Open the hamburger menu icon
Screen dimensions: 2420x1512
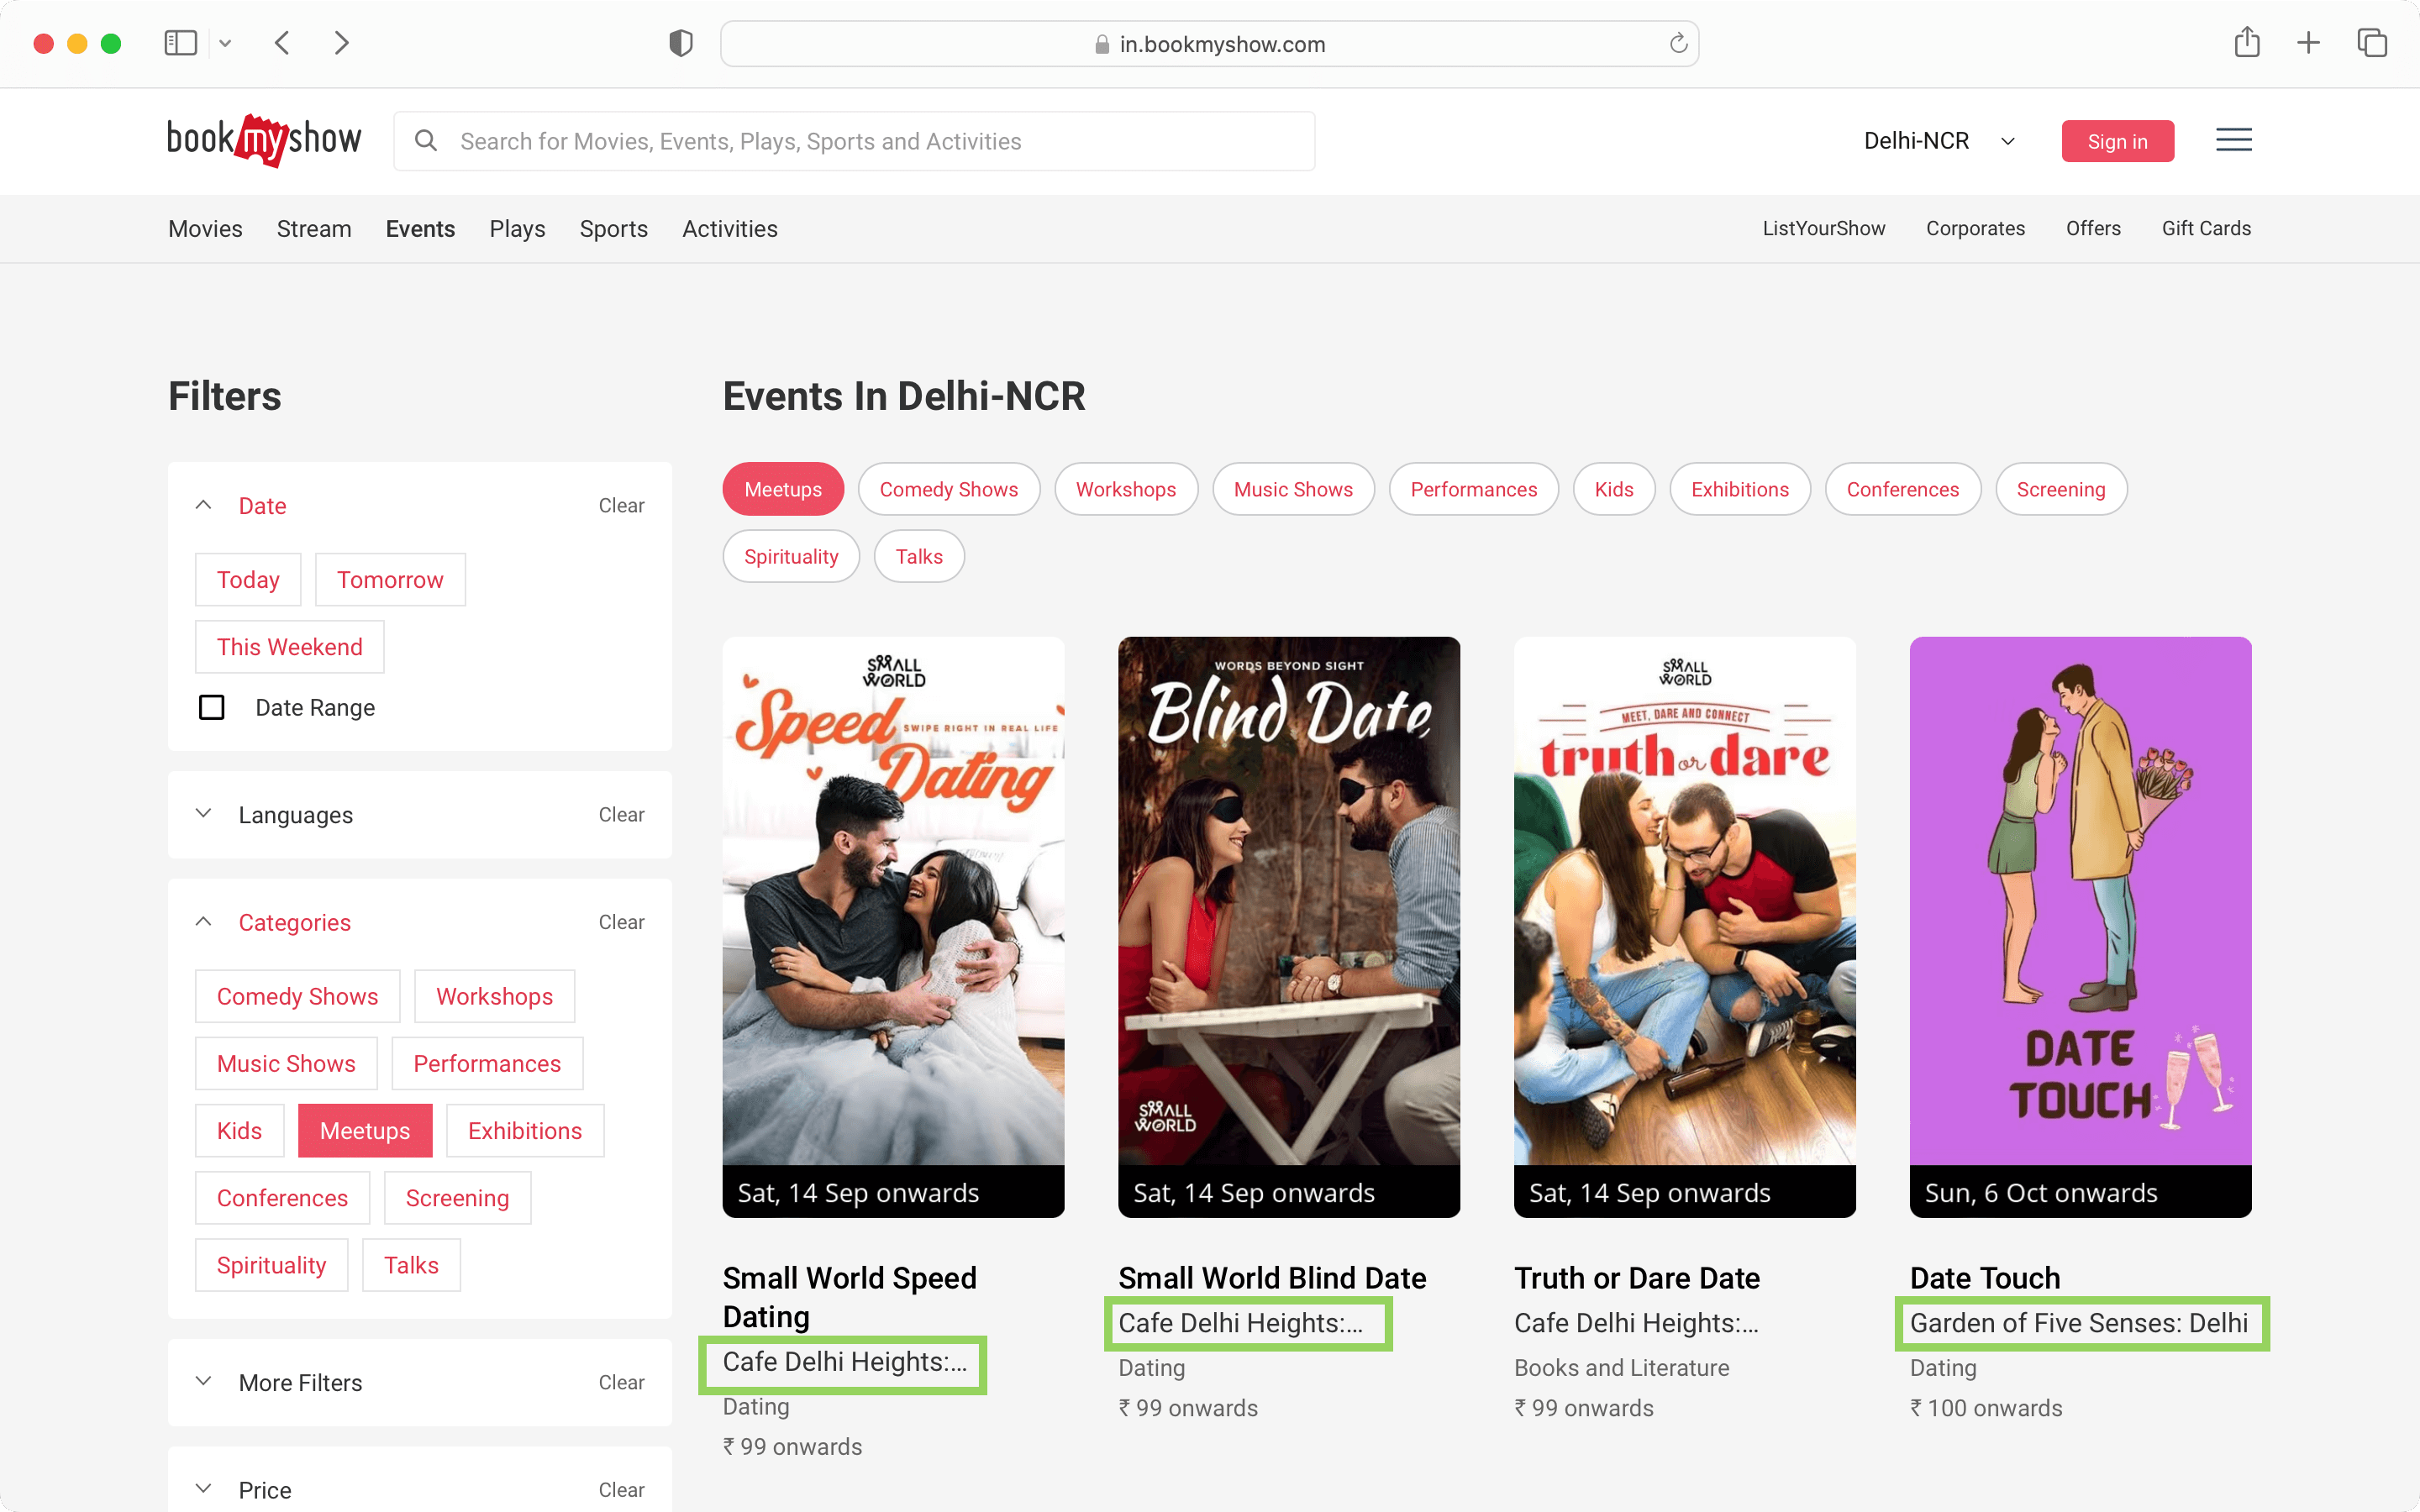(2233, 140)
